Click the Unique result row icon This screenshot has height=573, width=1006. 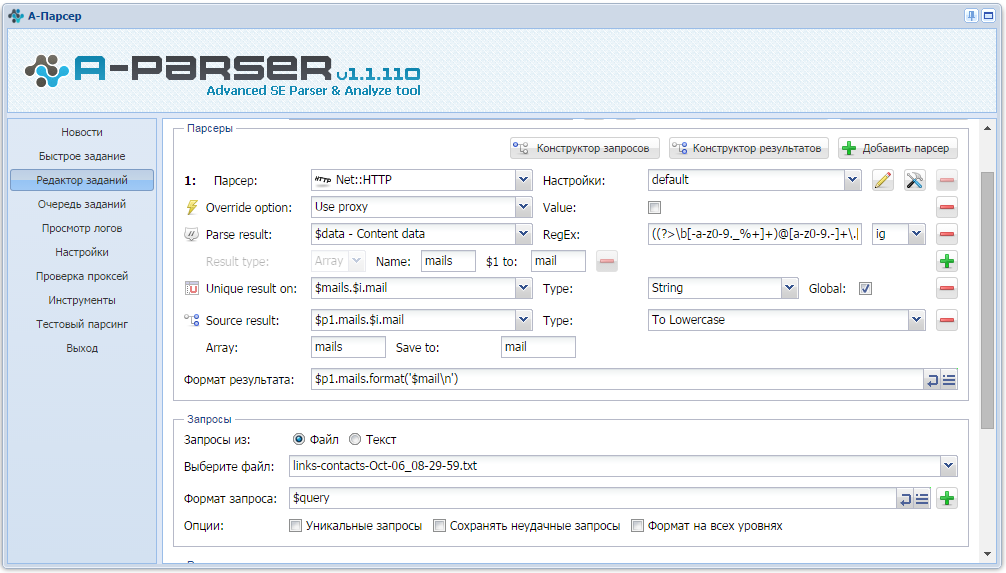(191, 288)
